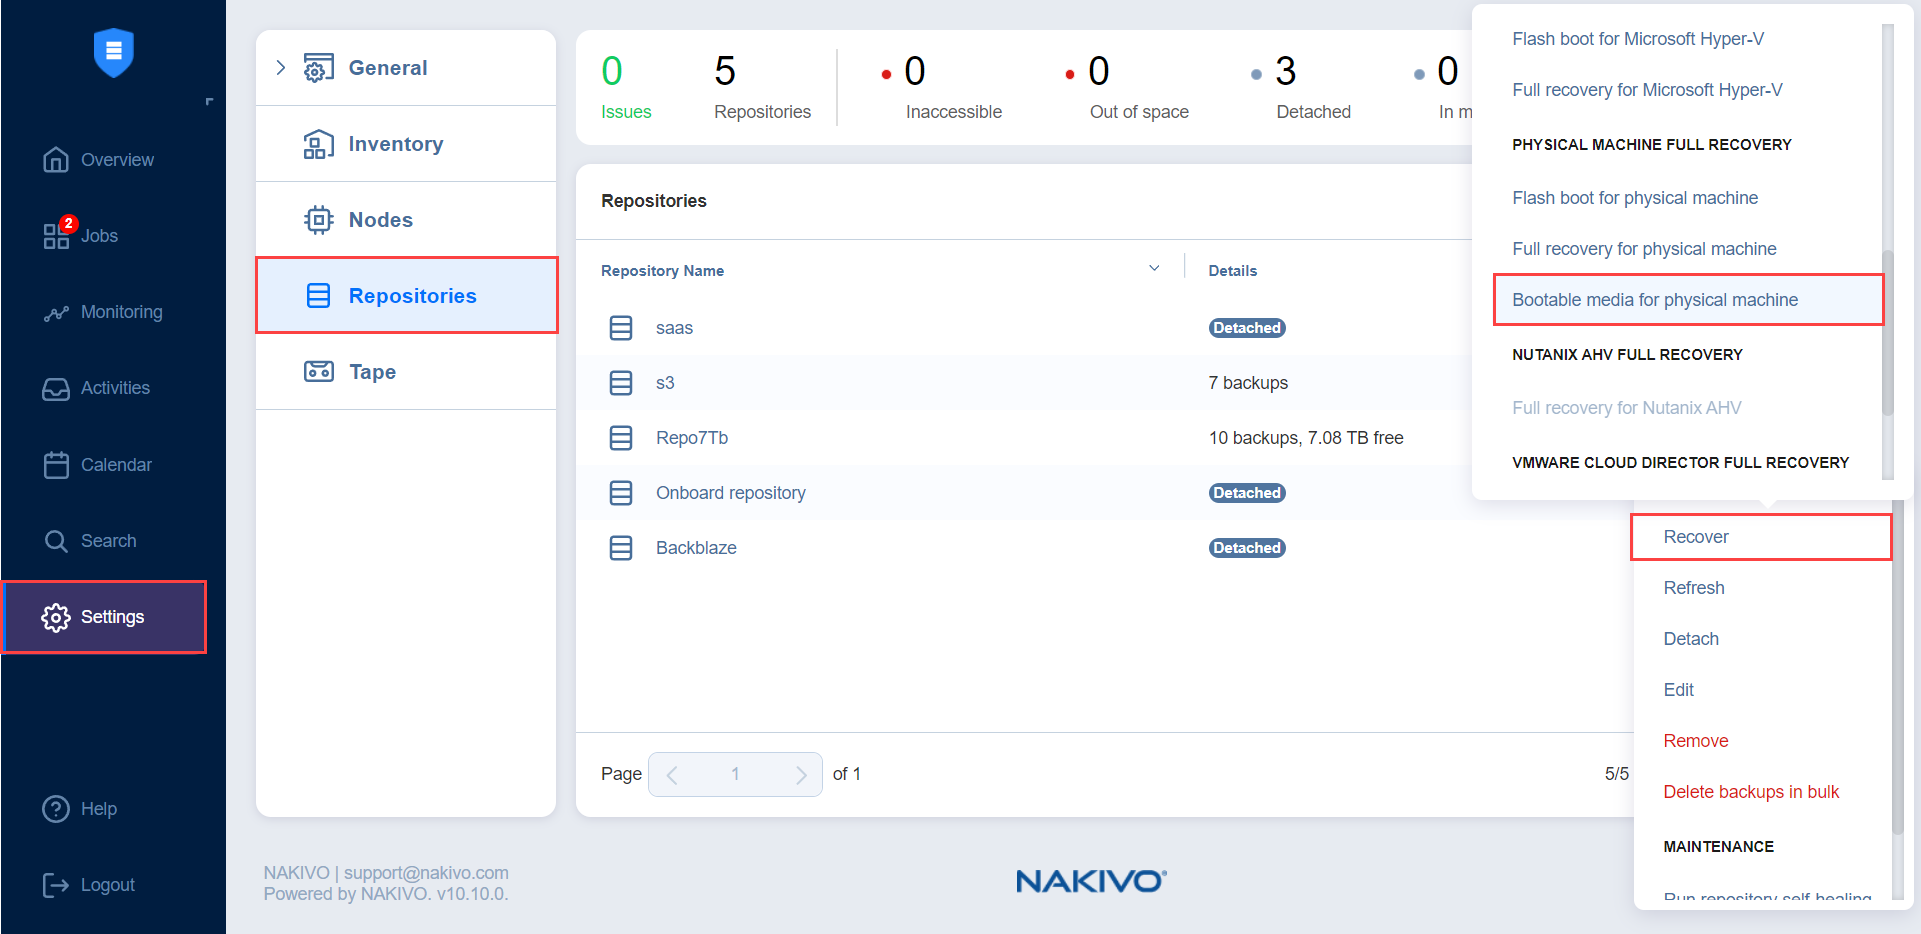
Task: Click the repository icon beside Repo7Tb
Action: pyautogui.click(x=621, y=438)
